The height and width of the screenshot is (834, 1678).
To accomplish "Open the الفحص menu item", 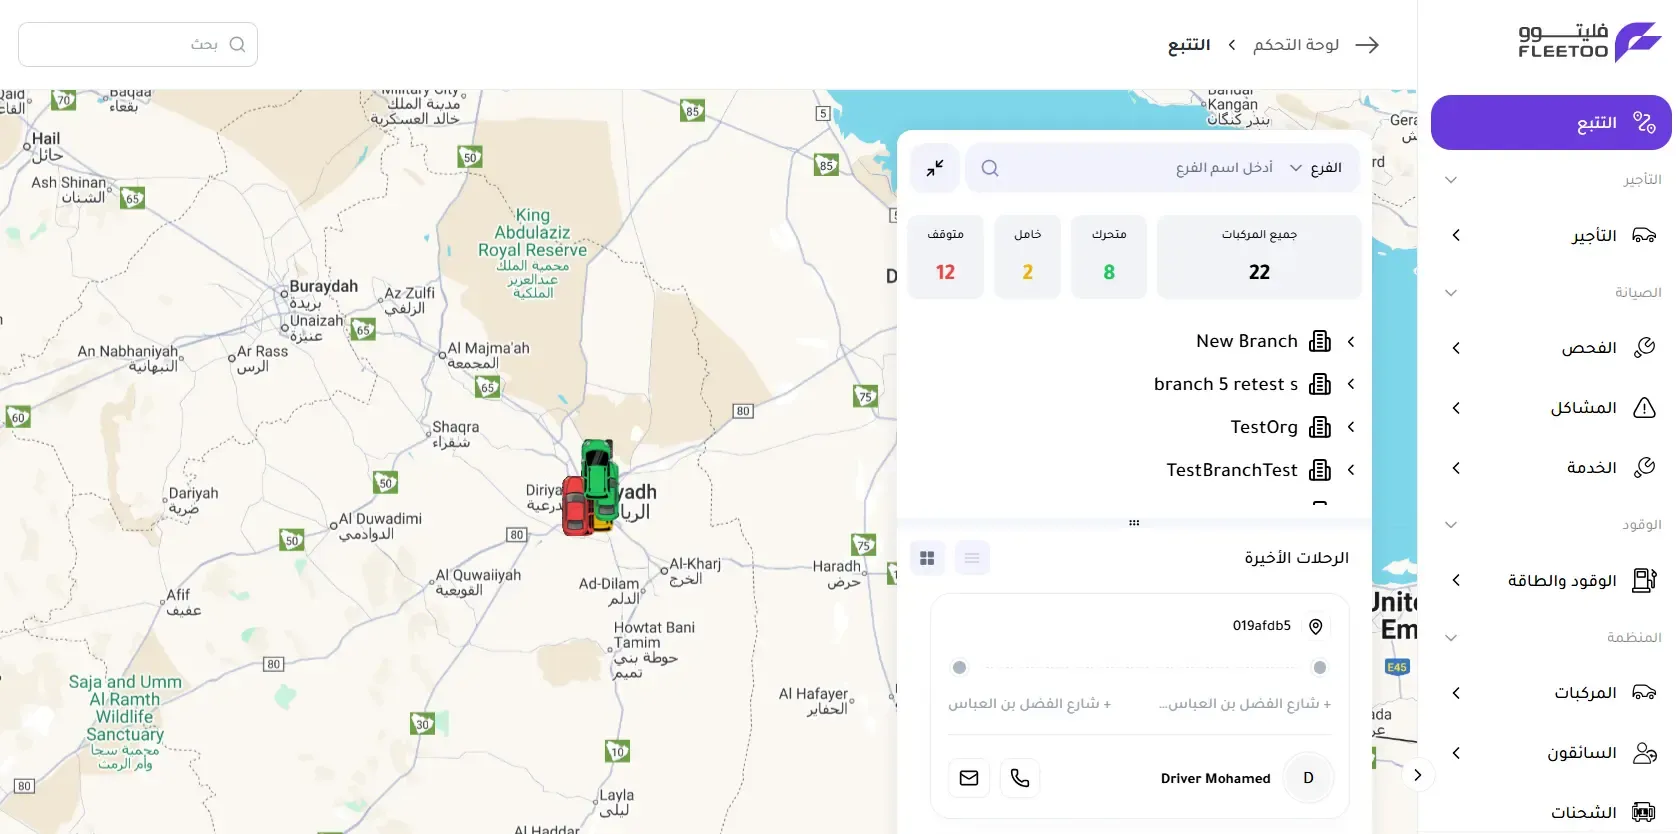I will pyautogui.click(x=1551, y=348).
